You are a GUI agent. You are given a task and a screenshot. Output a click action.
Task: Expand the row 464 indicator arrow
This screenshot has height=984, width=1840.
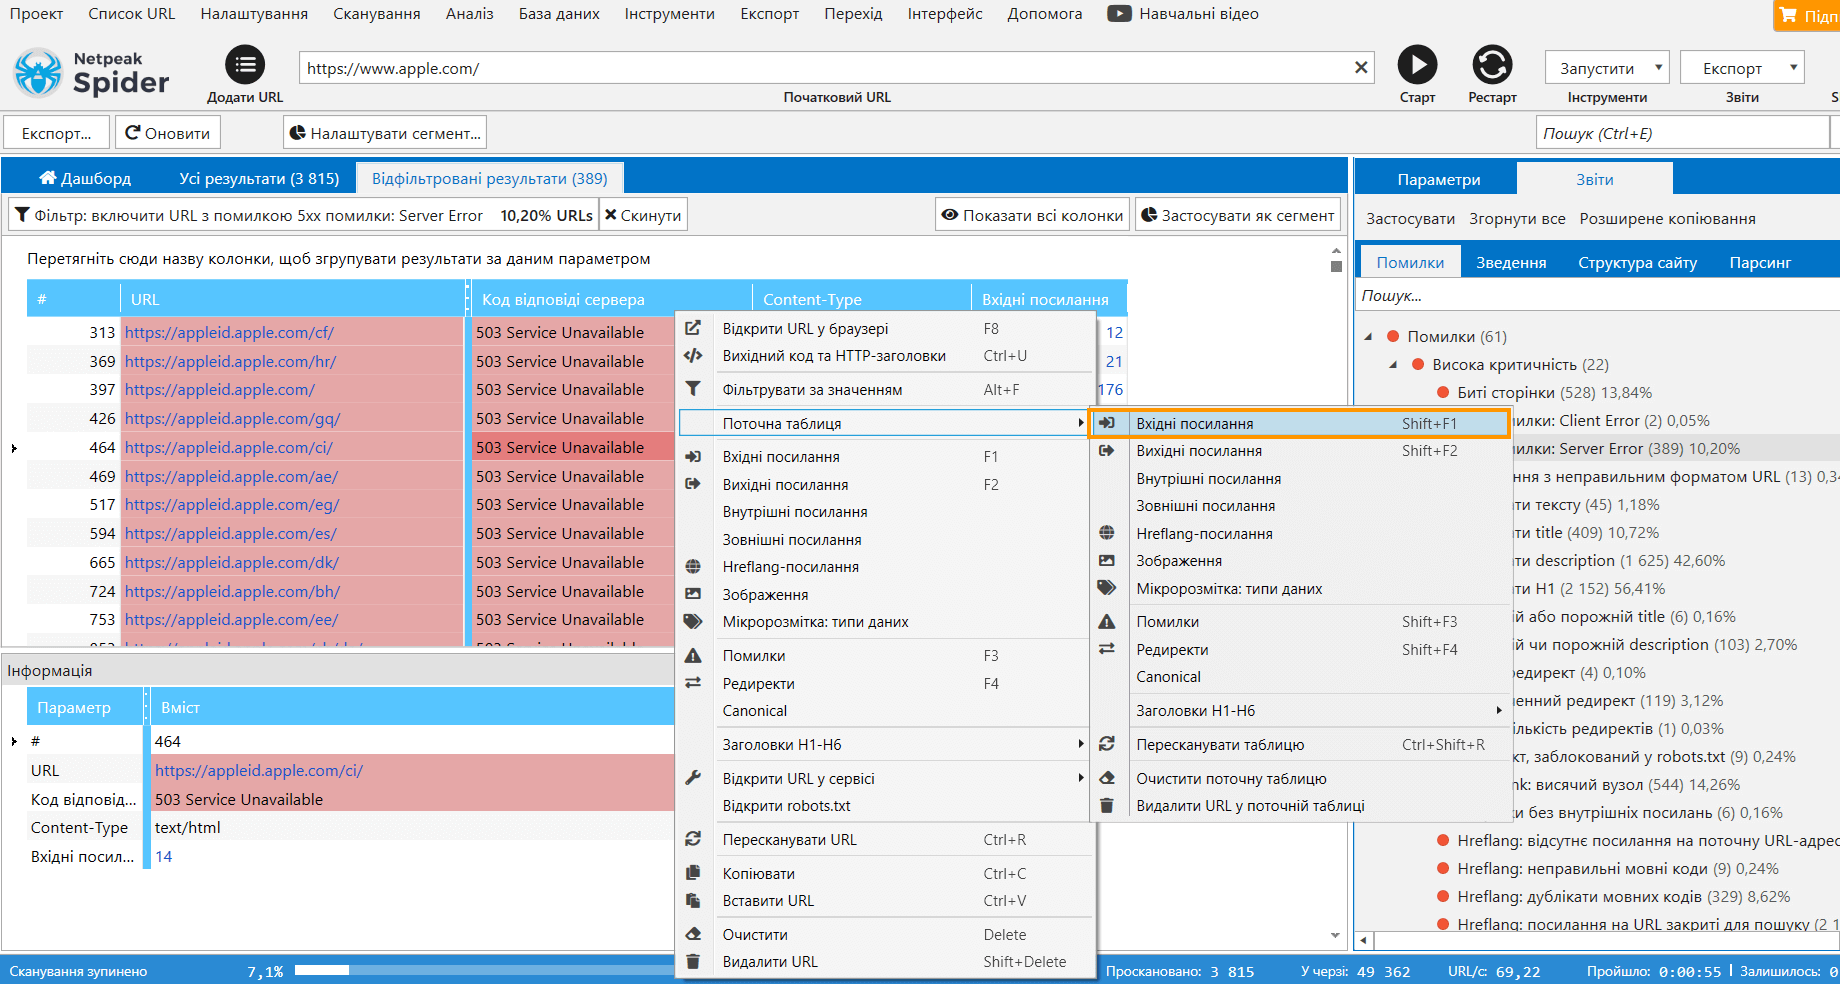point(14,448)
